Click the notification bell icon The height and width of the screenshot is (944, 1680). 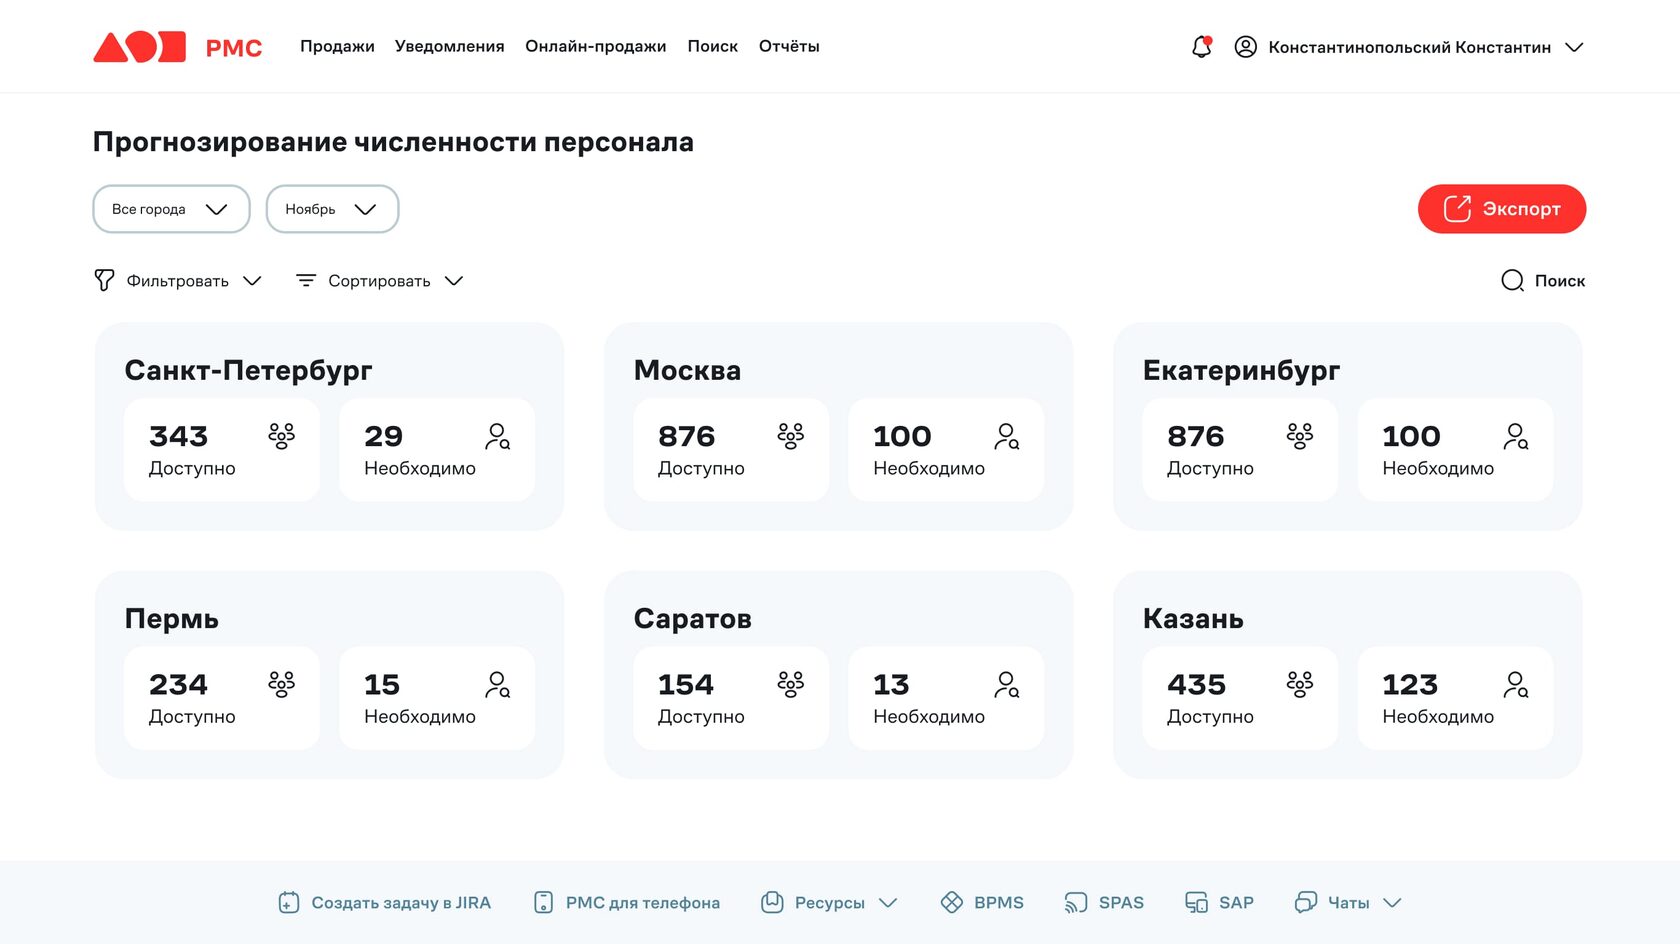[1201, 47]
